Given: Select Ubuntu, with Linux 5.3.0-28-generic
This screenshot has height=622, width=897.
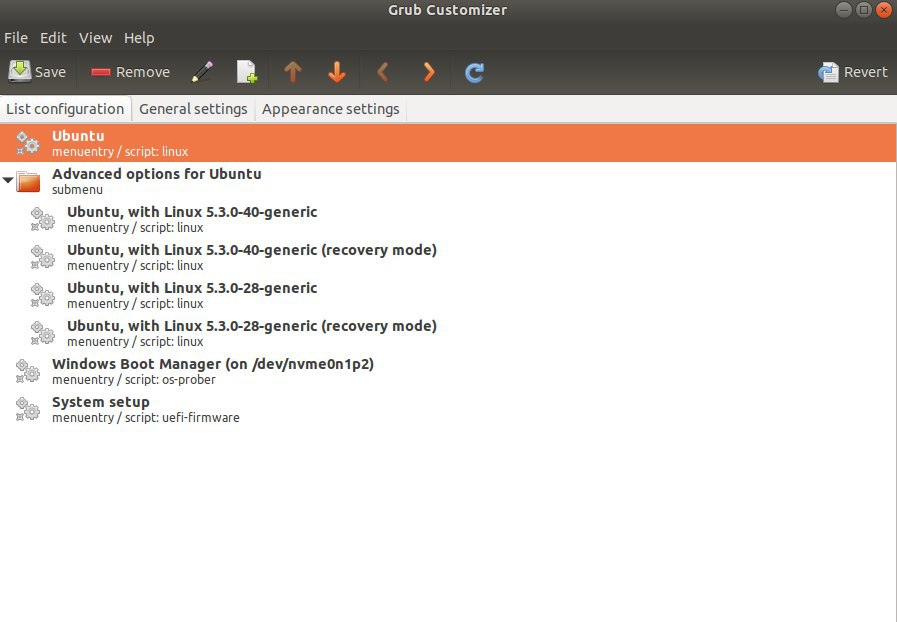Looking at the screenshot, I should 448,295.
